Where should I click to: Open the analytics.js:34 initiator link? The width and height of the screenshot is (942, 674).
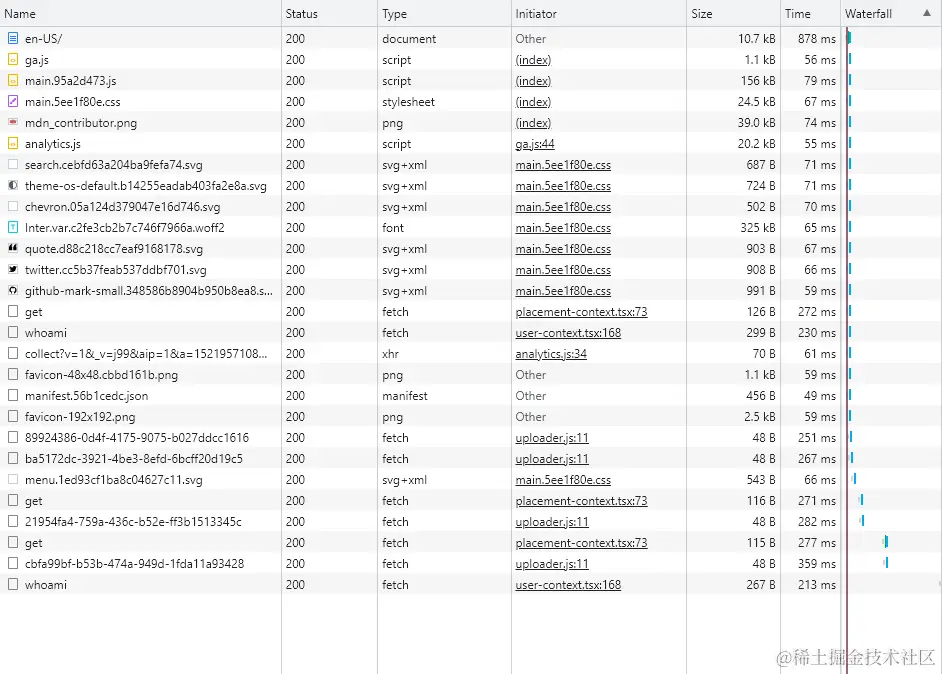point(551,353)
